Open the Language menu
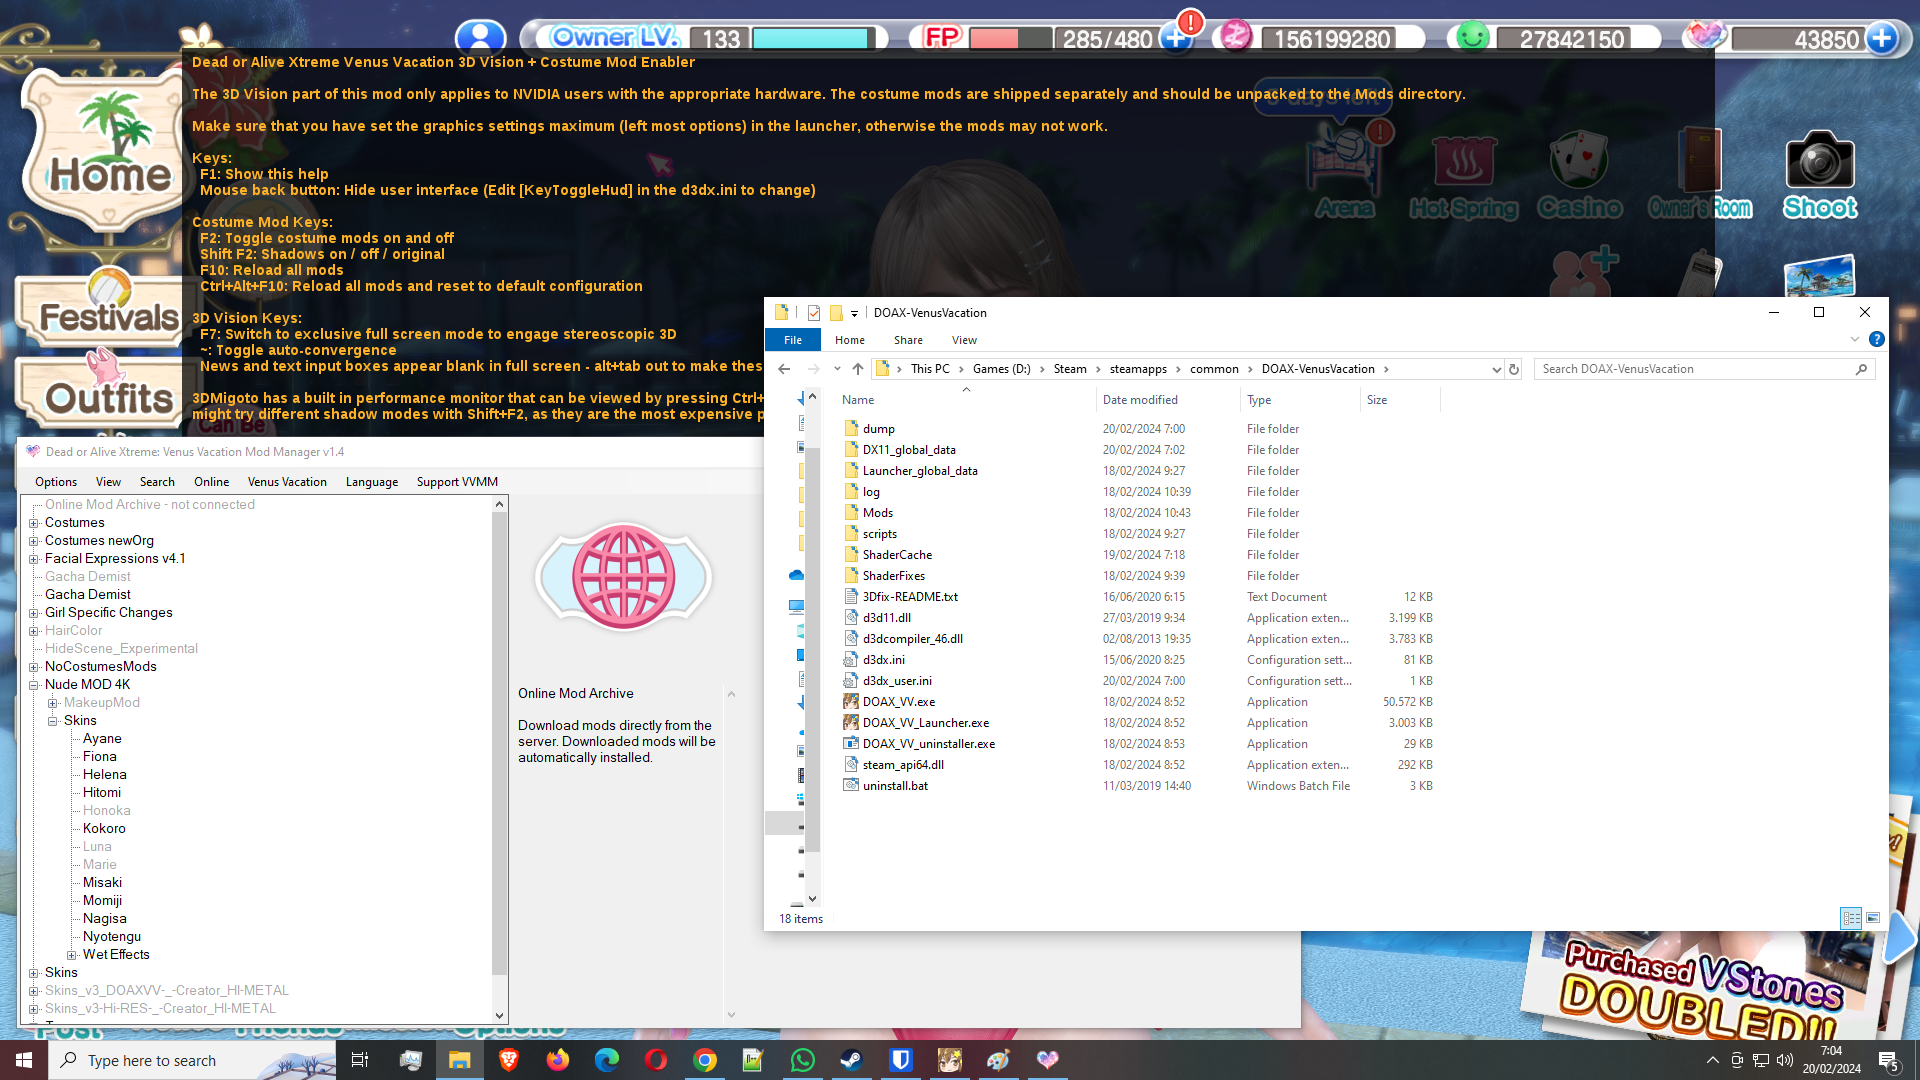The width and height of the screenshot is (1920, 1080). (372, 482)
